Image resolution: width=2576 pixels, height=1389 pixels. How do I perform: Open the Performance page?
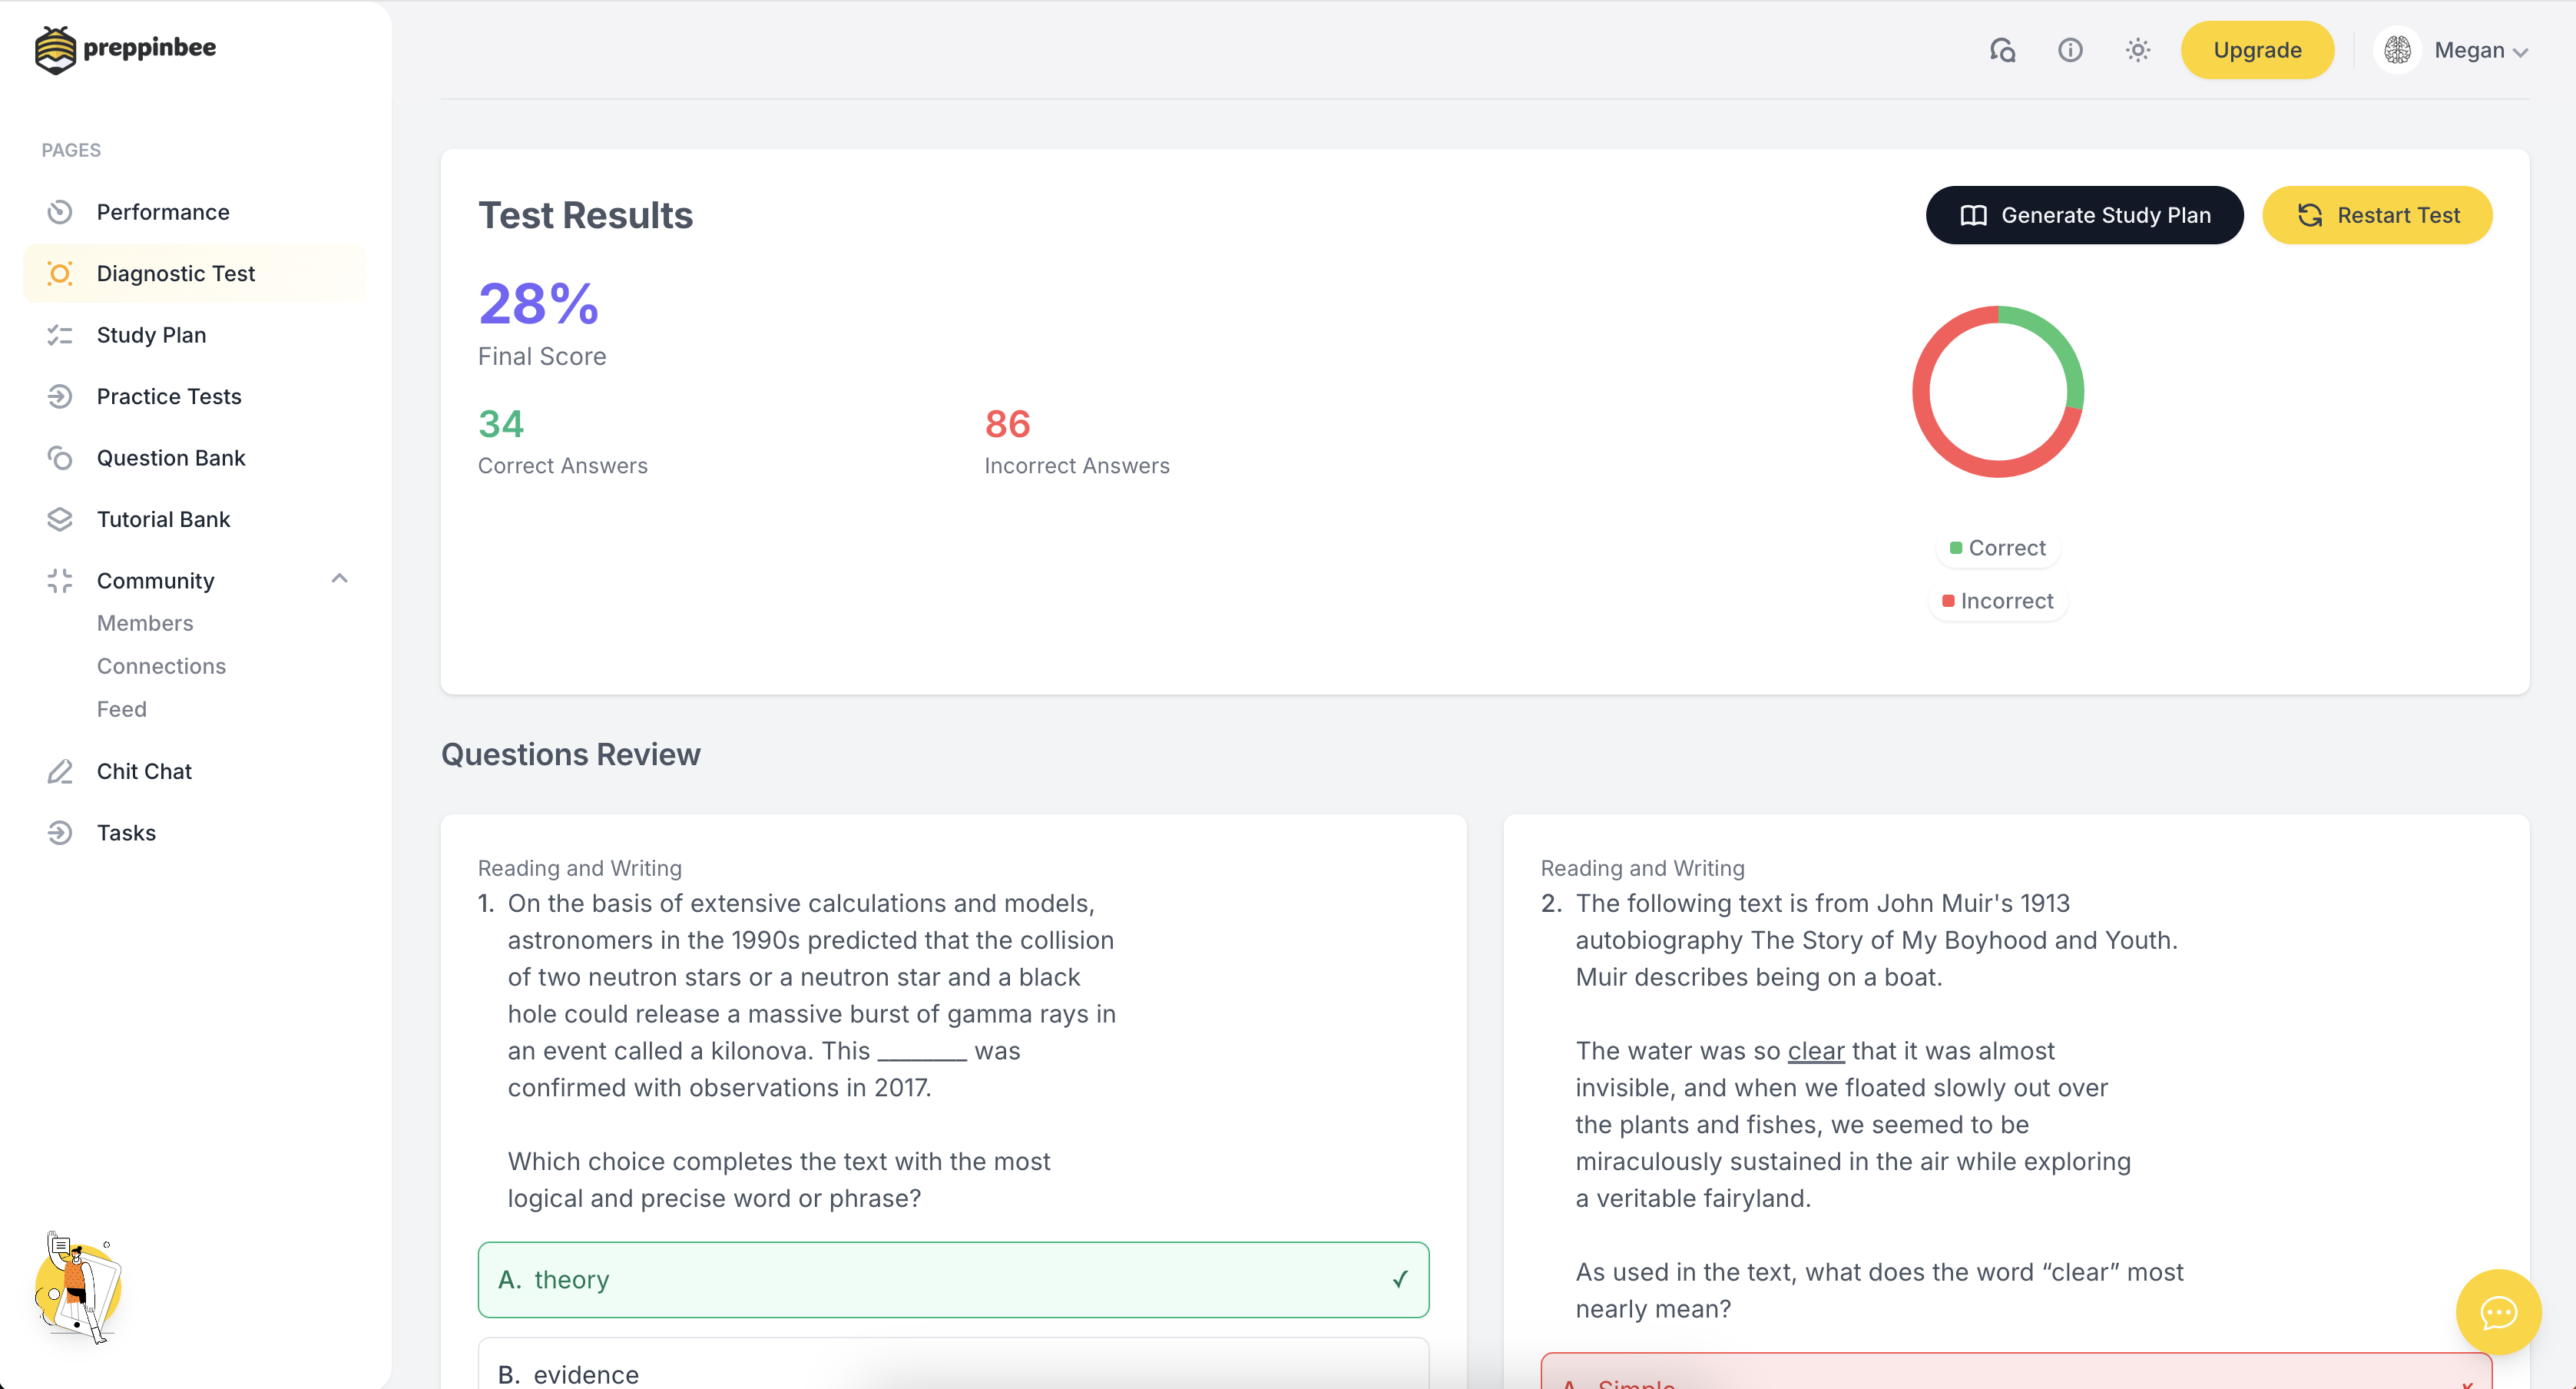(163, 212)
